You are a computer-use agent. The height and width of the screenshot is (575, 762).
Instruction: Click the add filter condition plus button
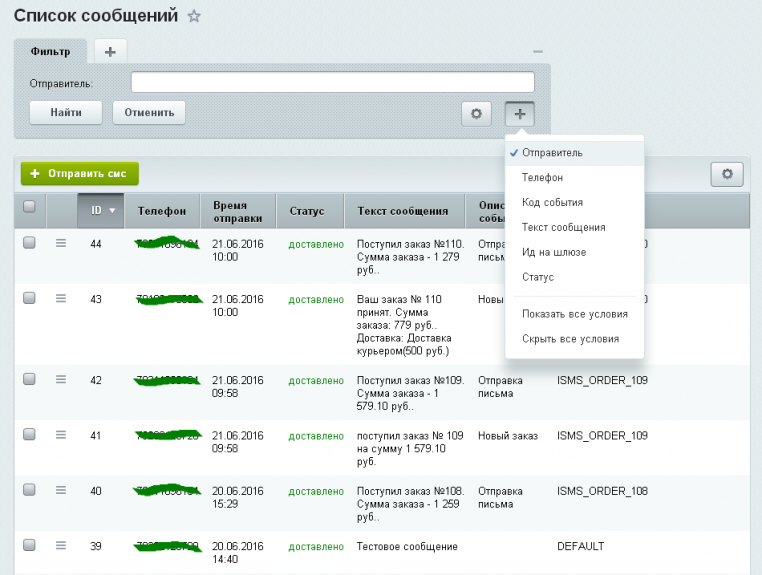(x=520, y=114)
